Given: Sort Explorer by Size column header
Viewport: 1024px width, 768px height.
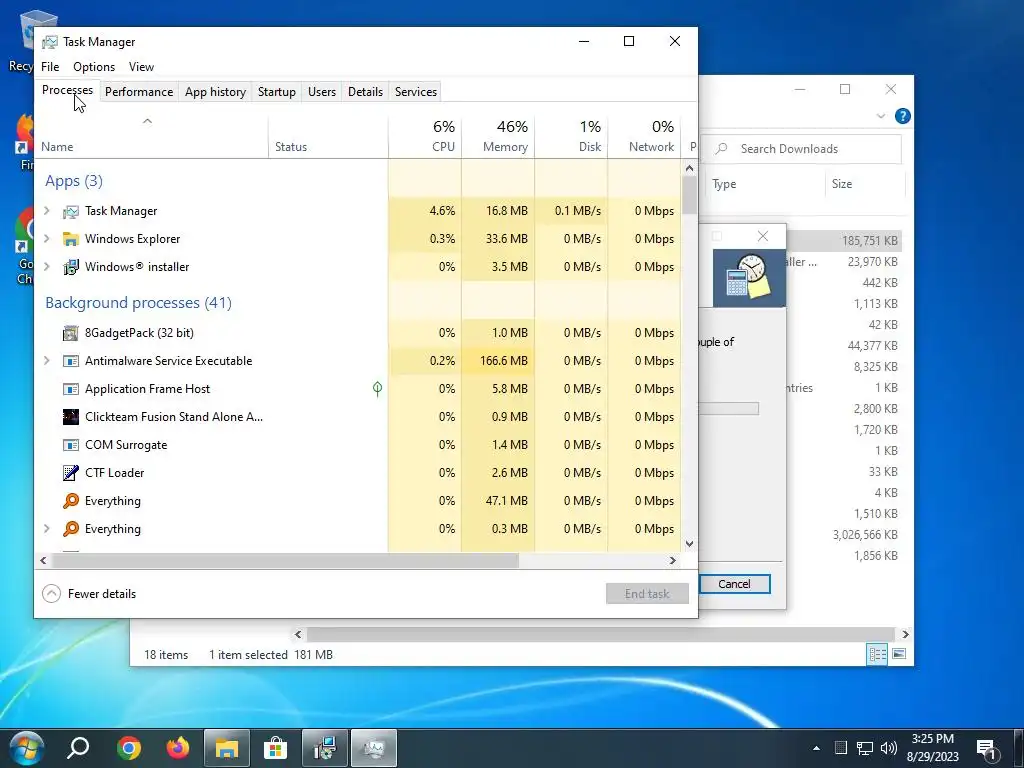Looking at the screenshot, I should [x=864, y=184].
